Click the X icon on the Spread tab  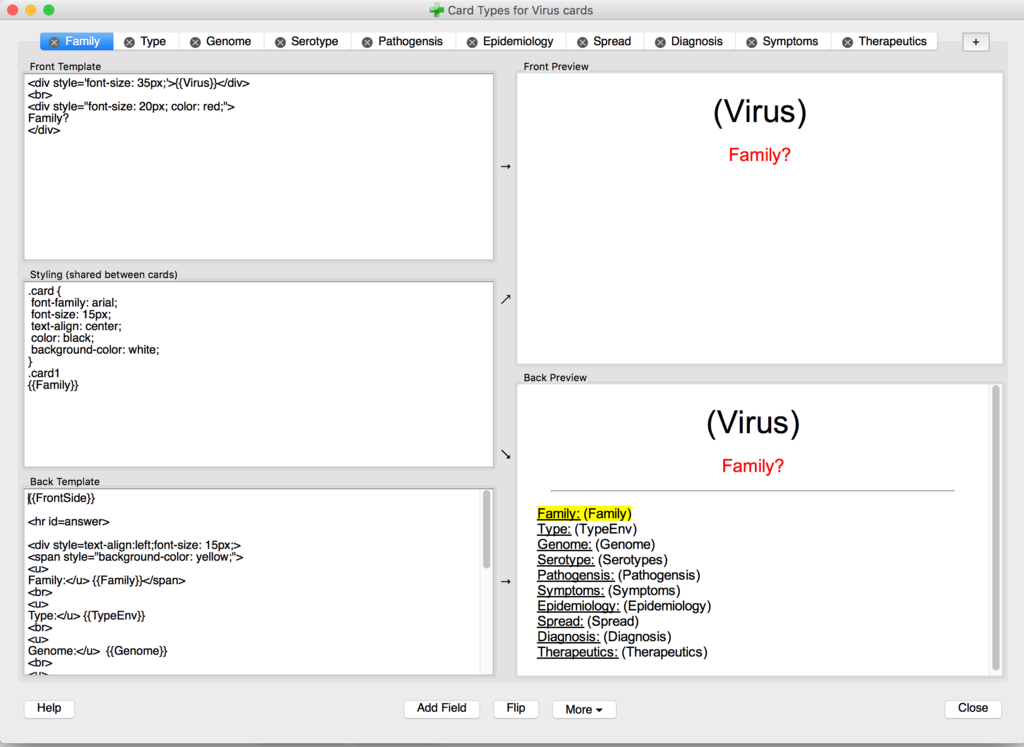pos(582,42)
